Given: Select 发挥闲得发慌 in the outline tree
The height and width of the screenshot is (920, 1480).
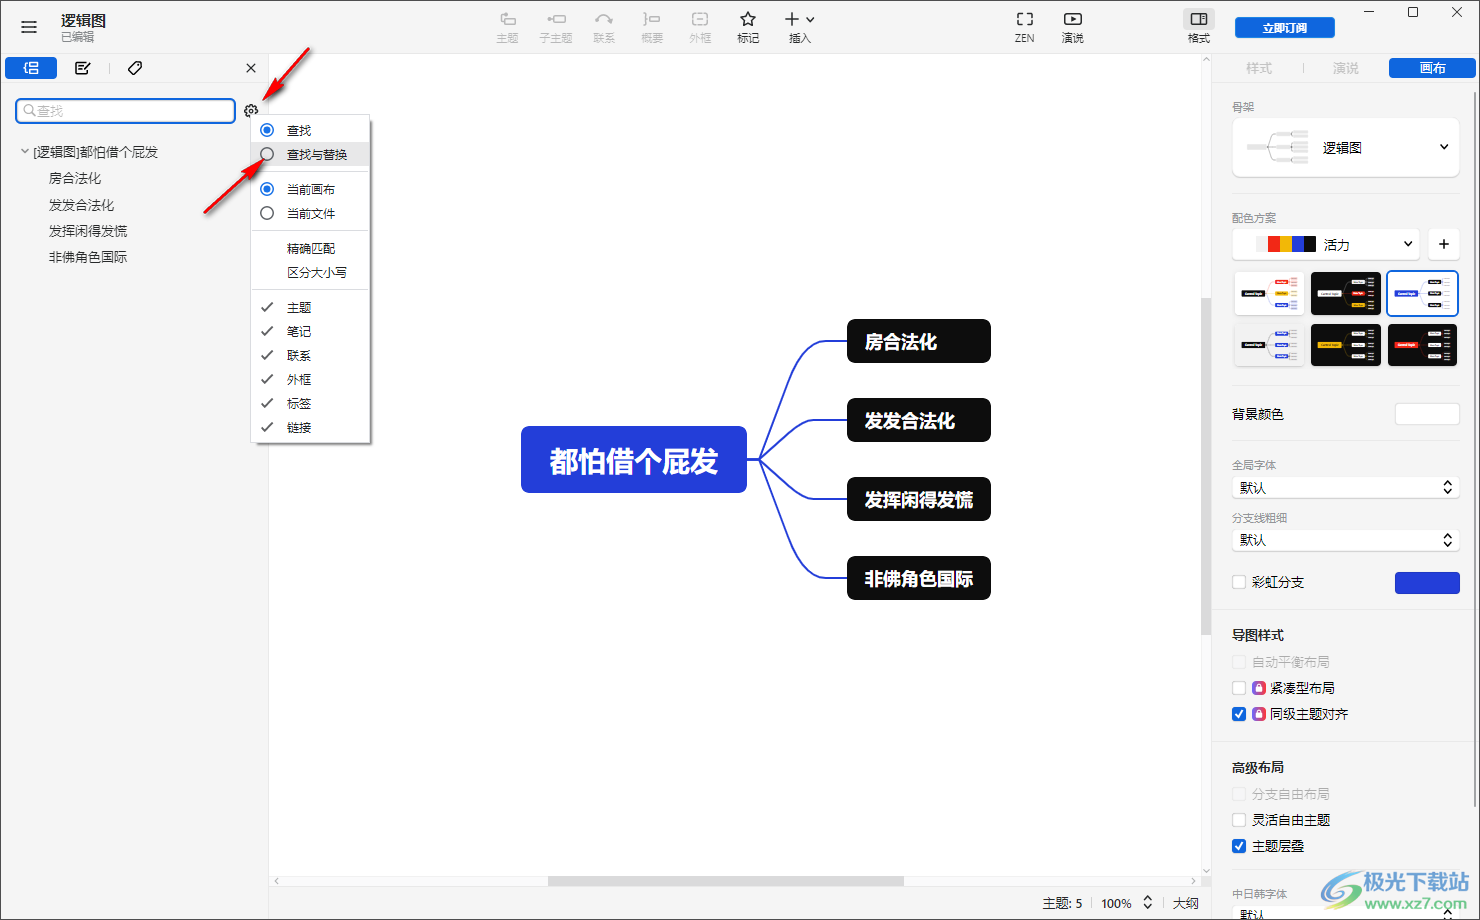Looking at the screenshot, I should pos(88,231).
